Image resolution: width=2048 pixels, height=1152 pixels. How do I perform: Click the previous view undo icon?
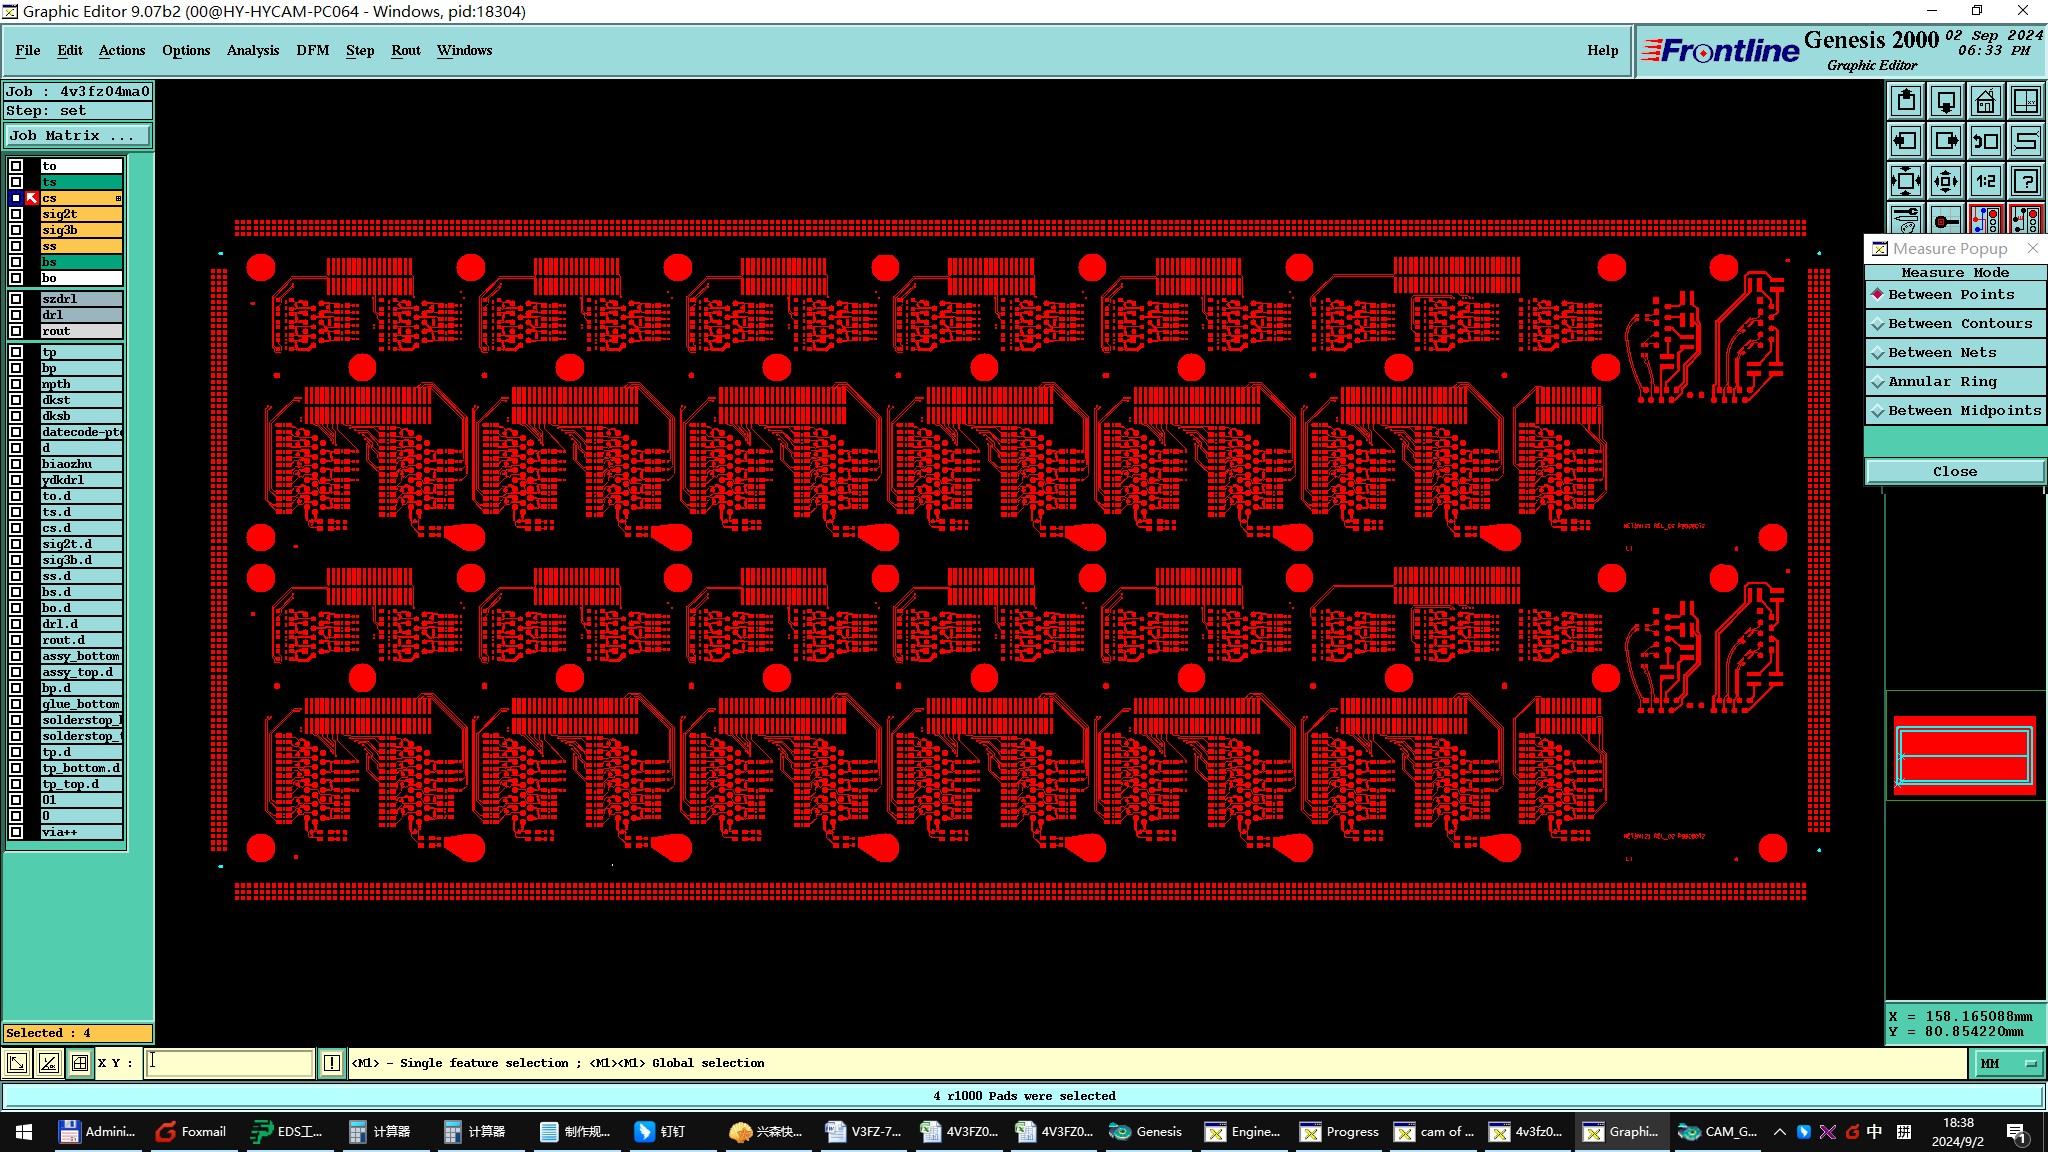click(1985, 141)
